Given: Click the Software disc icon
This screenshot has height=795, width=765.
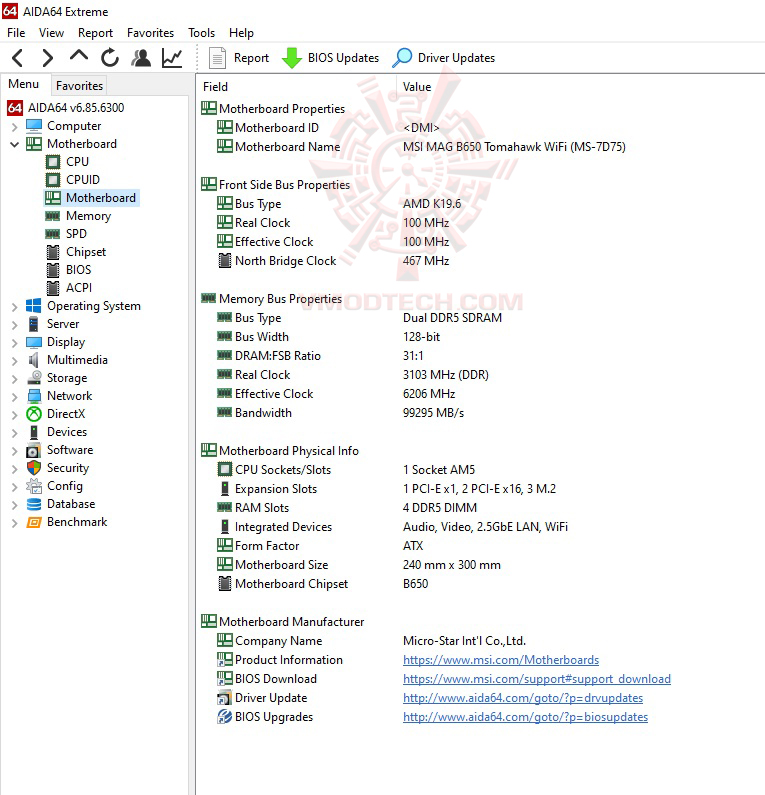Looking at the screenshot, I should (x=33, y=450).
